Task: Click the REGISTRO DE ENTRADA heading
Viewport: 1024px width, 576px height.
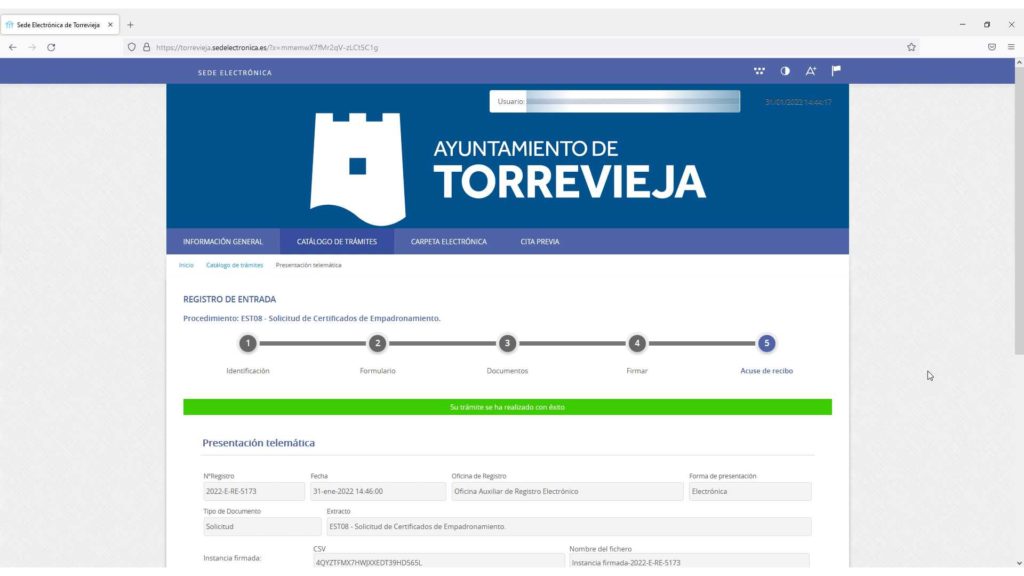Action: [x=229, y=299]
